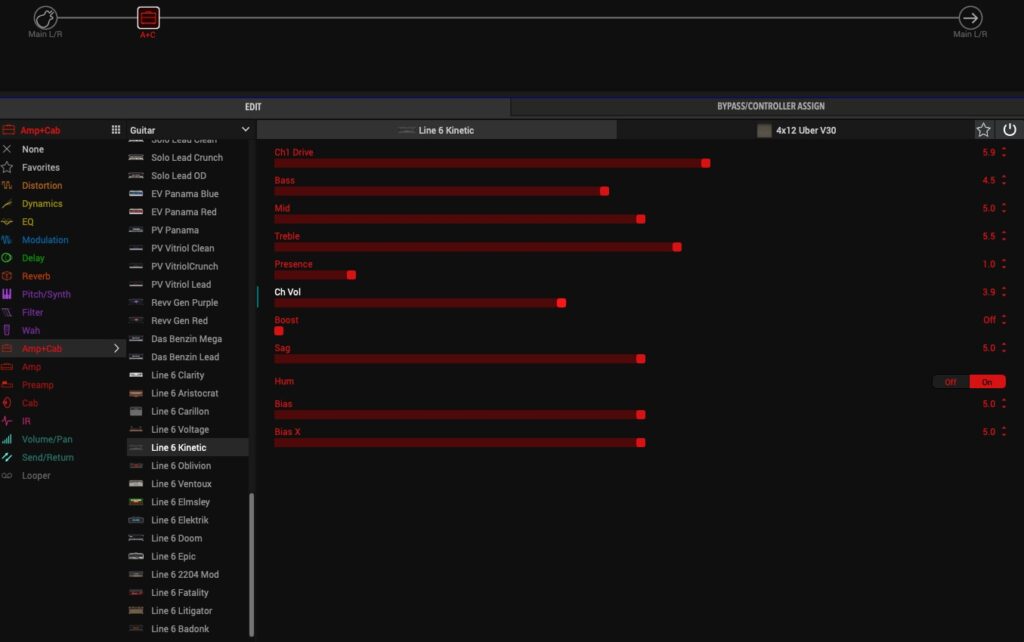Click the Main L/R input node icon
Screen dimensions: 1024x642
tap(45, 18)
